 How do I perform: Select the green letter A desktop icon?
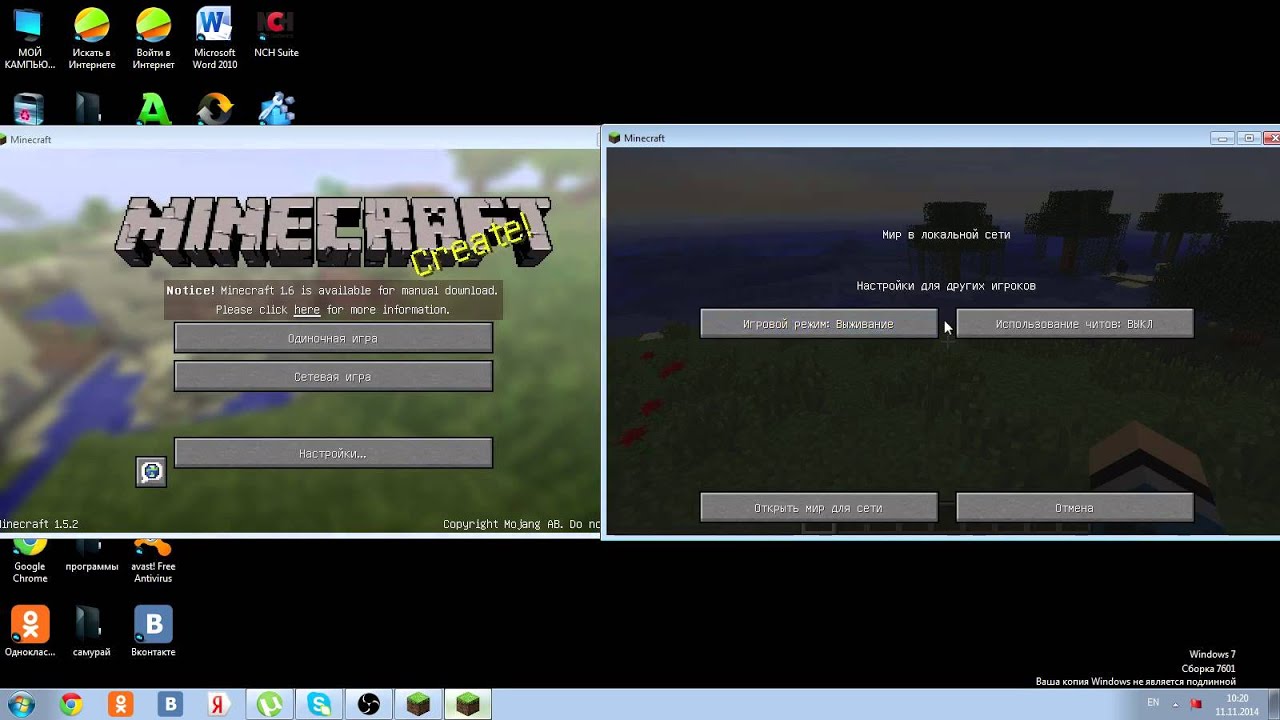(154, 109)
